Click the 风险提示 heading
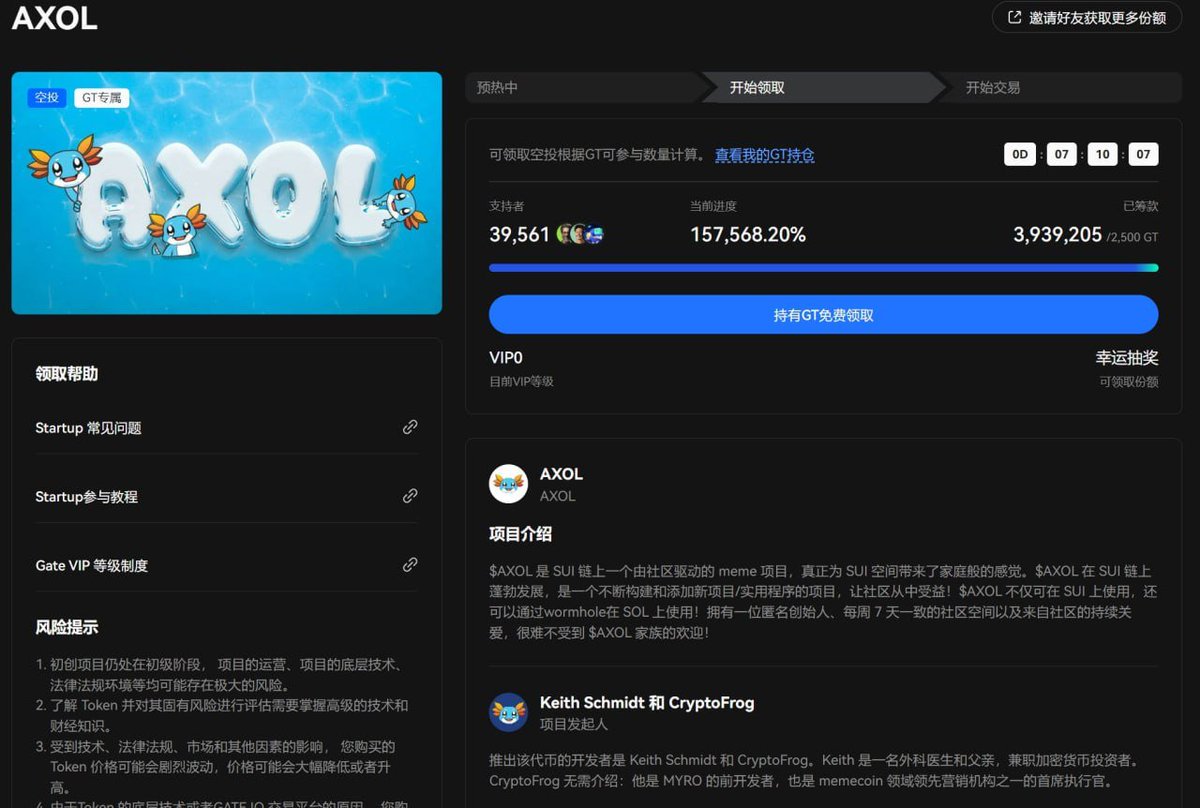The width and height of the screenshot is (1200, 808). (67, 628)
